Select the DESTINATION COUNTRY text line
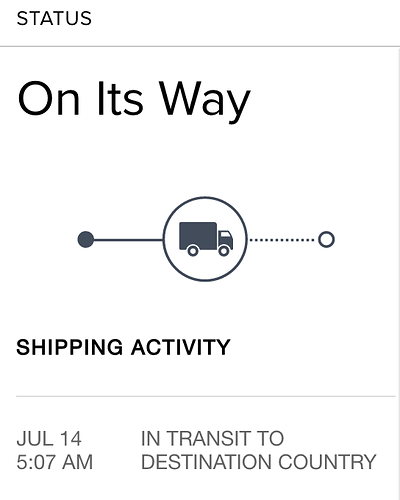The height and width of the screenshot is (500, 400). point(259,462)
